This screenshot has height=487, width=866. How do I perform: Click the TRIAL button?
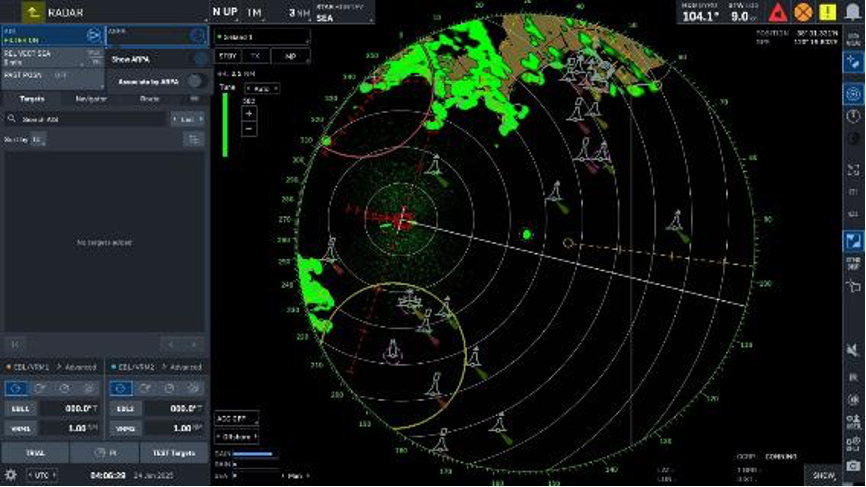[35, 453]
